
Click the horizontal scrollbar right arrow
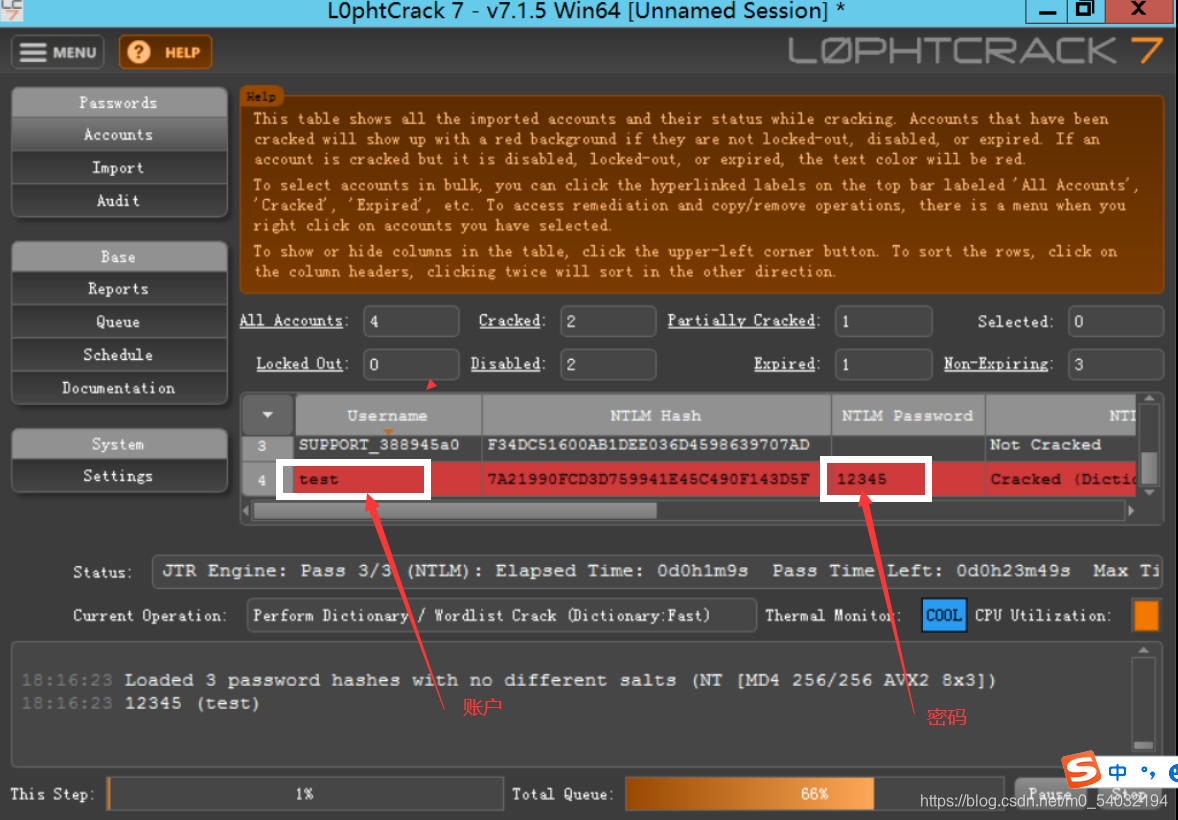(x=1131, y=511)
